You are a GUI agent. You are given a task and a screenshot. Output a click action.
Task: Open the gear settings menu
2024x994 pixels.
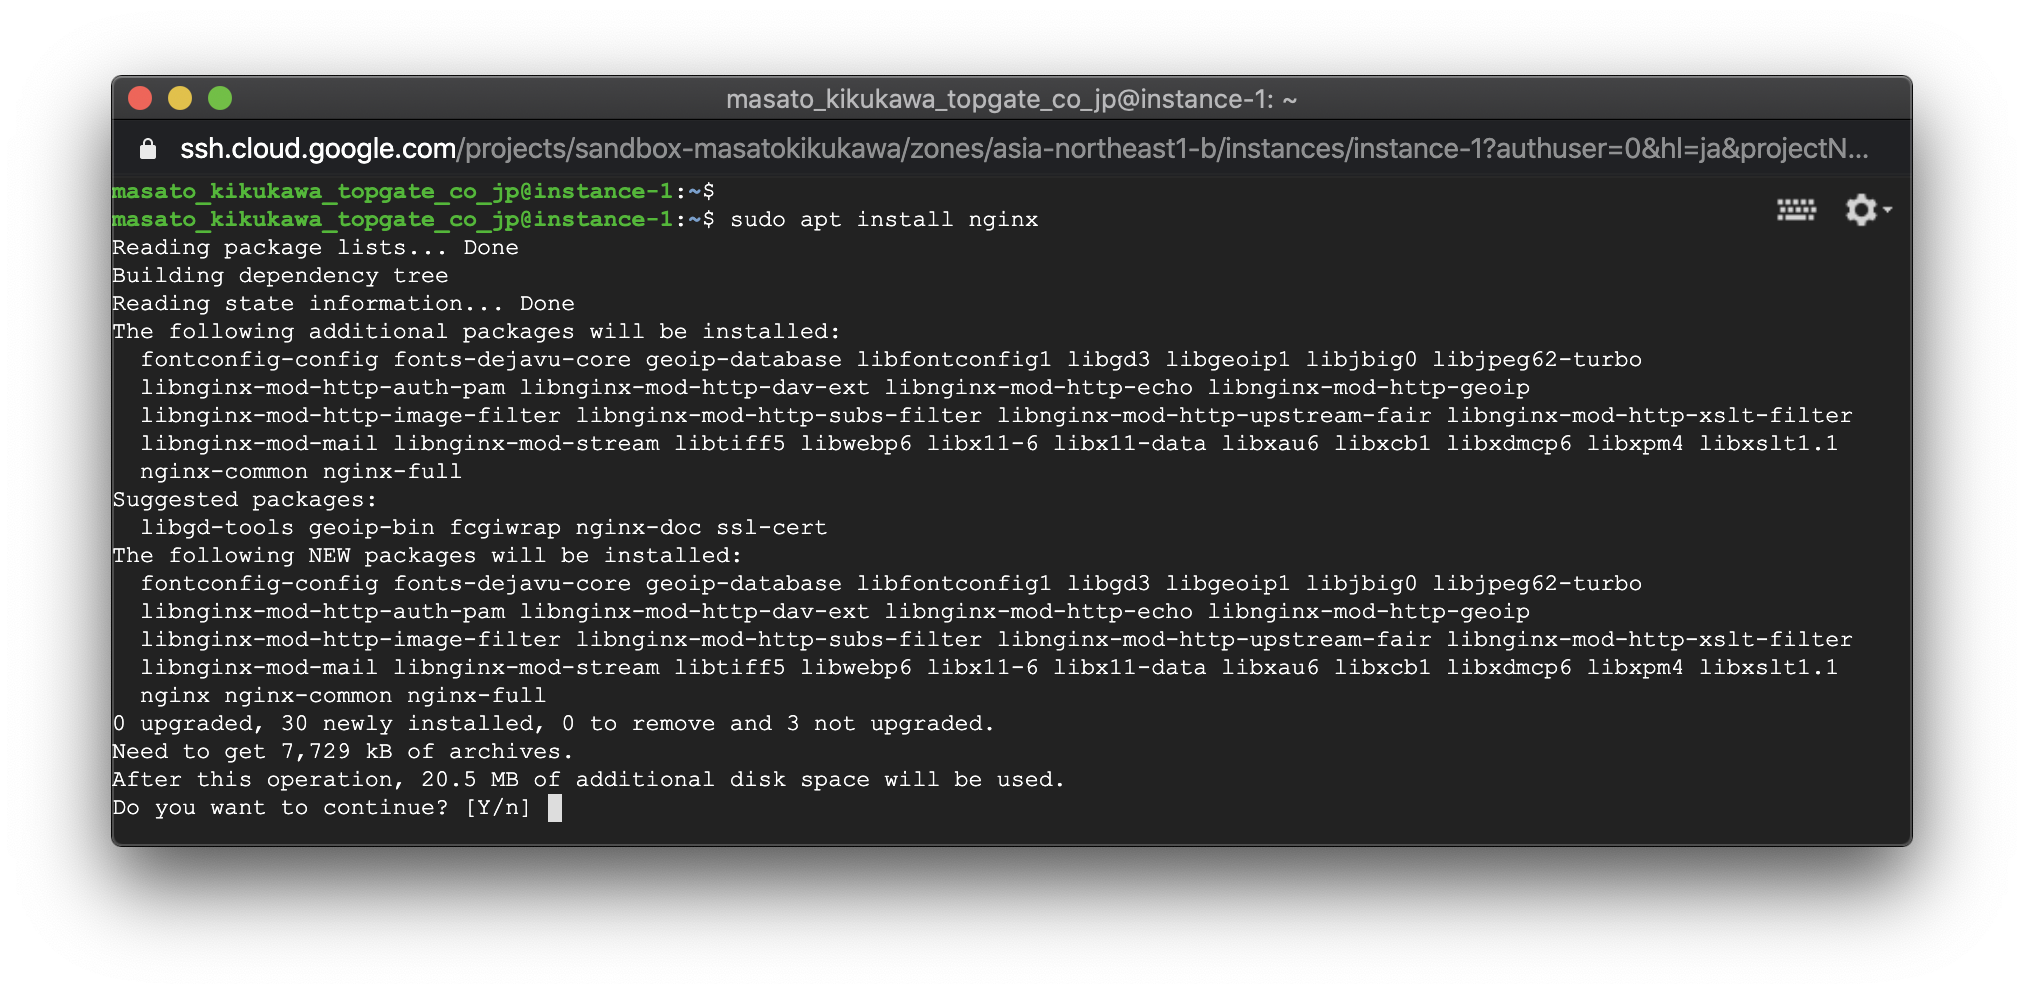[x=1861, y=210]
